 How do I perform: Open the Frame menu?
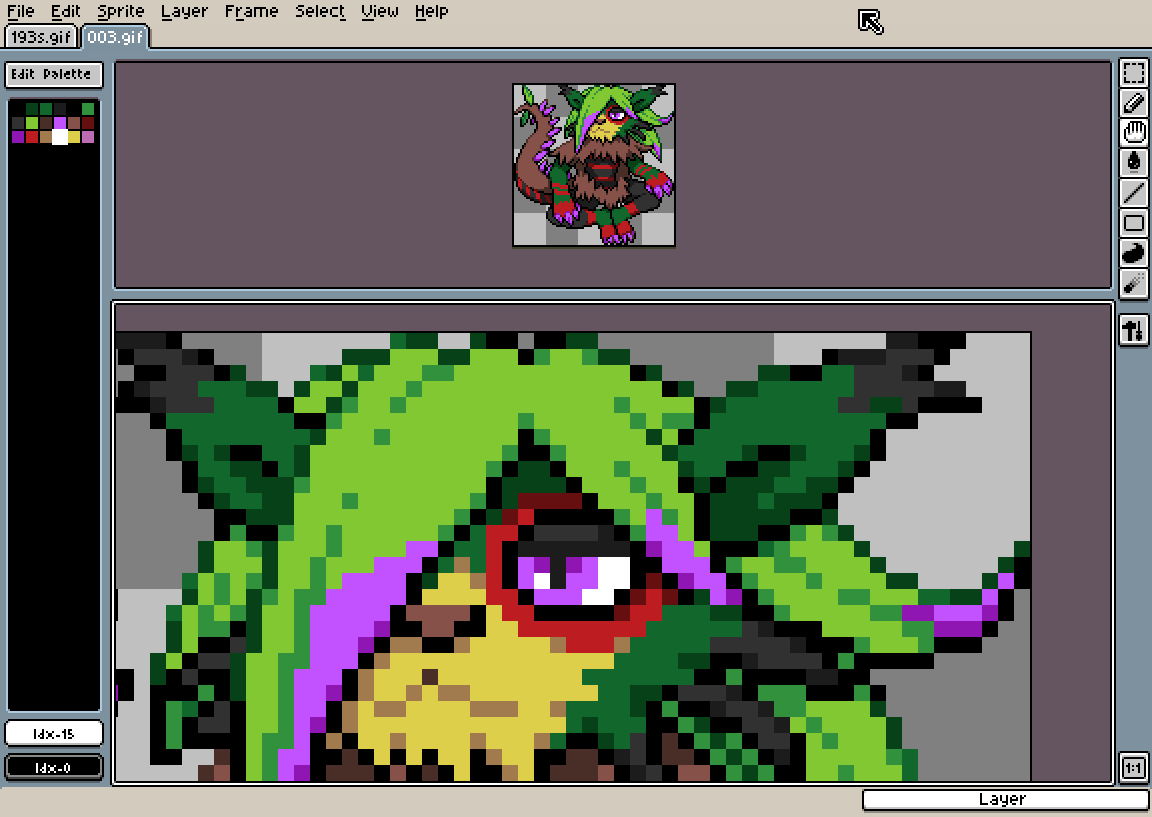pos(251,11)
